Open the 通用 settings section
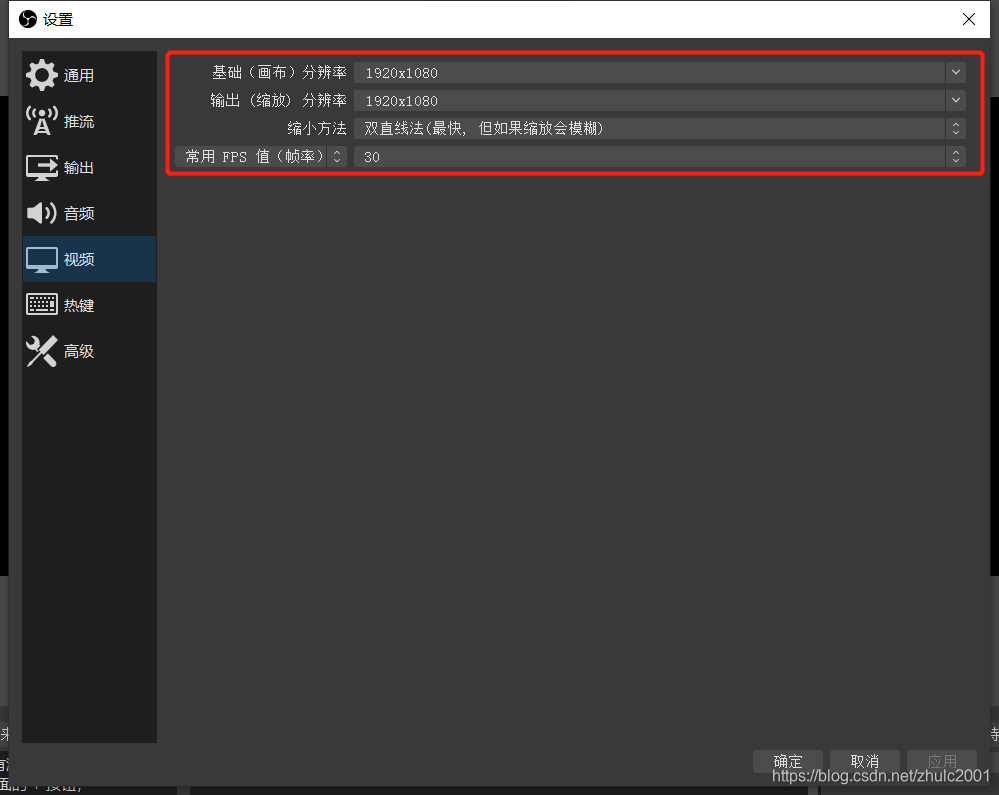The height and width of the screenshot is (795, 999). point(89,75)
